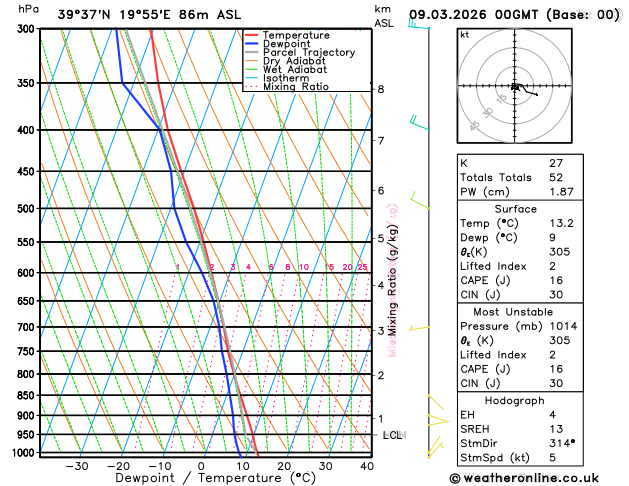Click the surface Temp value 13.2
This screenshot has width=629, height=486.
coord(562,223)
